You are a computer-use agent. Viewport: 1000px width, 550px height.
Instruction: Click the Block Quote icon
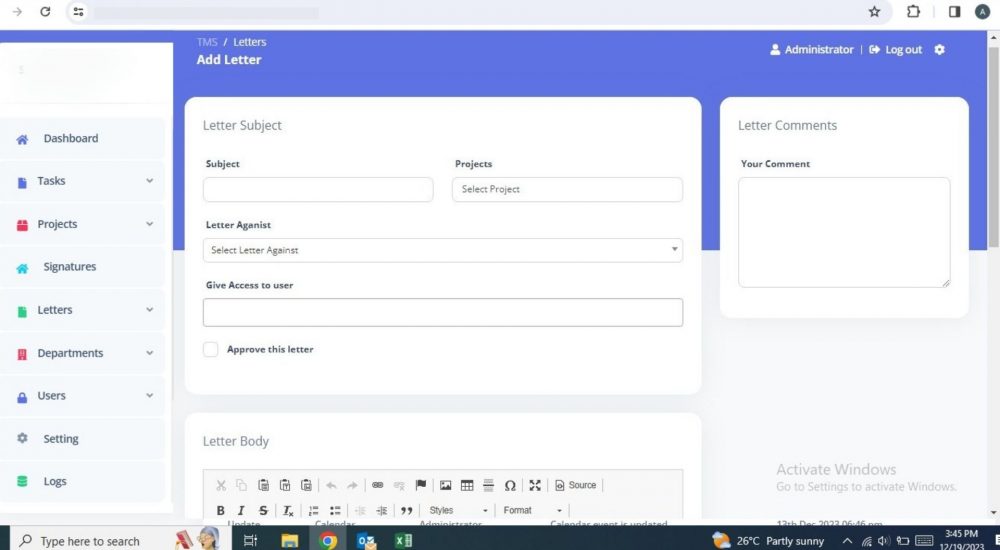407,511
